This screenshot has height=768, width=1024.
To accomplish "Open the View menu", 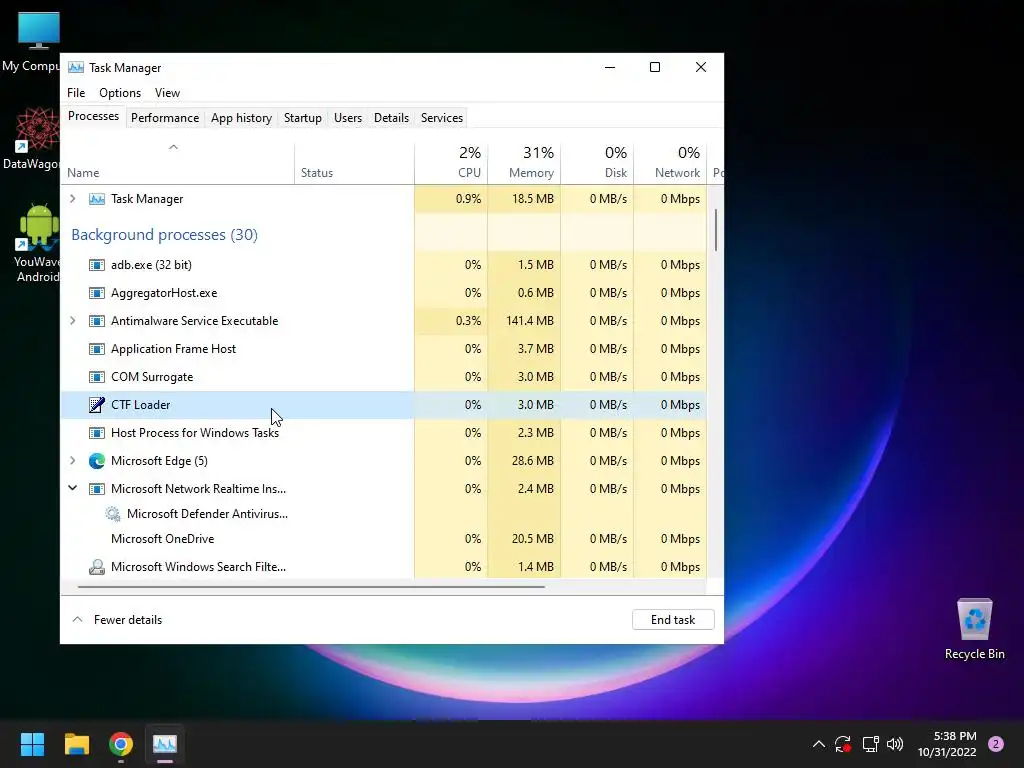I will coord(167,93).
